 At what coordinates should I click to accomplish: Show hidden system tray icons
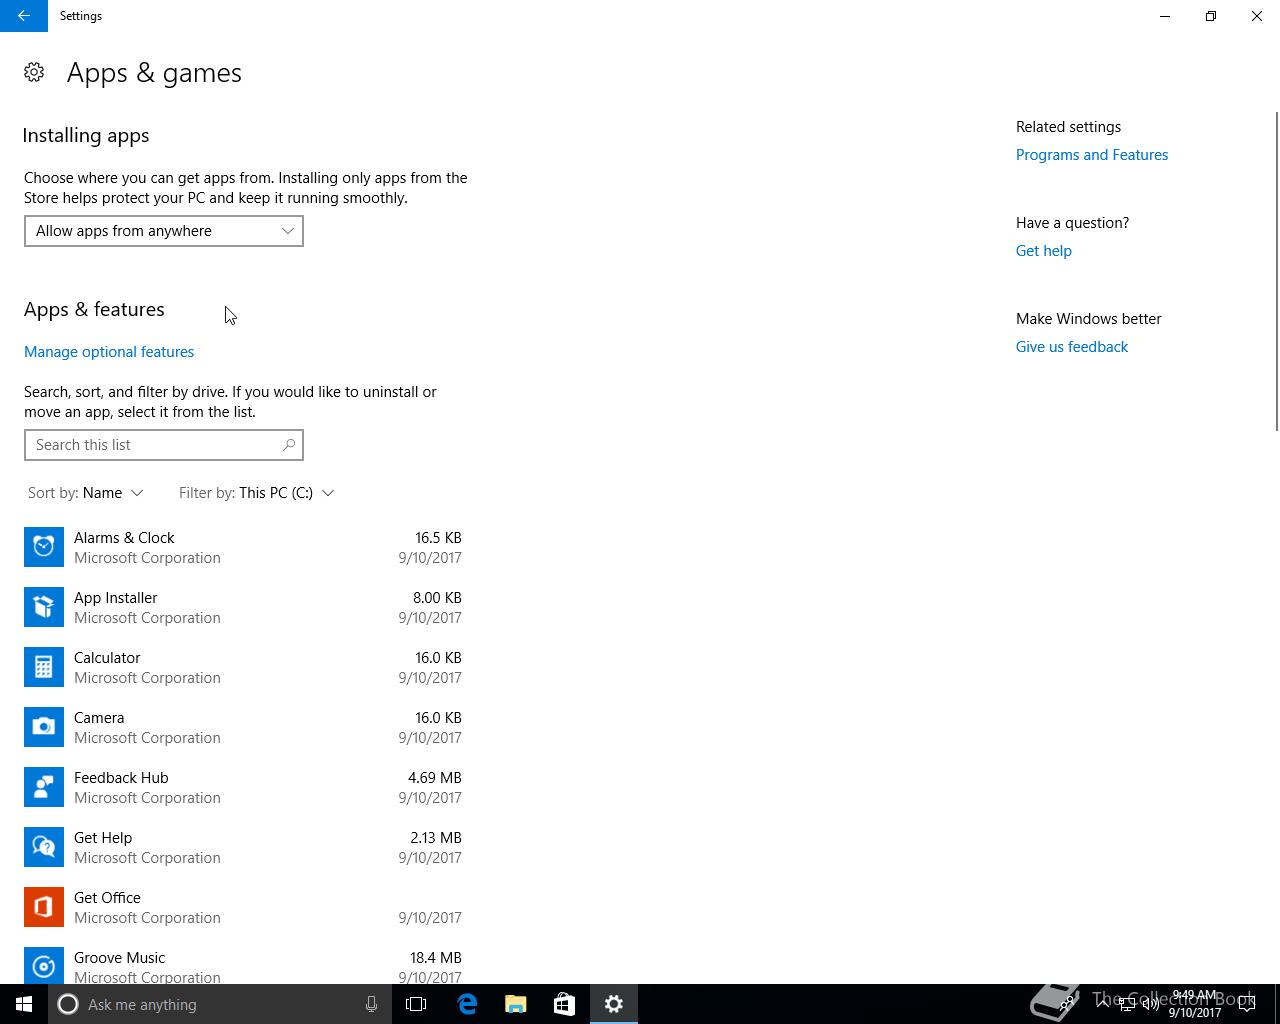pos(1103,1004)
